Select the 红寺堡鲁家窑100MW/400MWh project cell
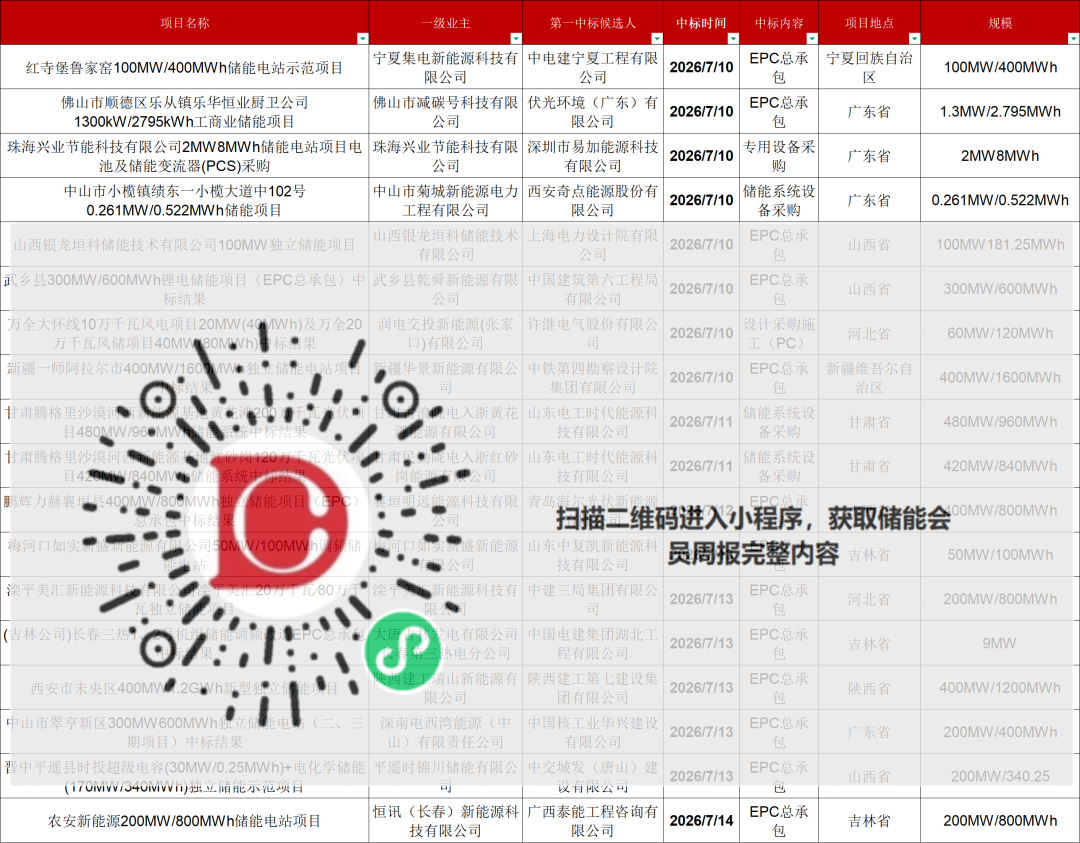The width and height of the screenshot is (1080, 843). [x=185, y=67]
